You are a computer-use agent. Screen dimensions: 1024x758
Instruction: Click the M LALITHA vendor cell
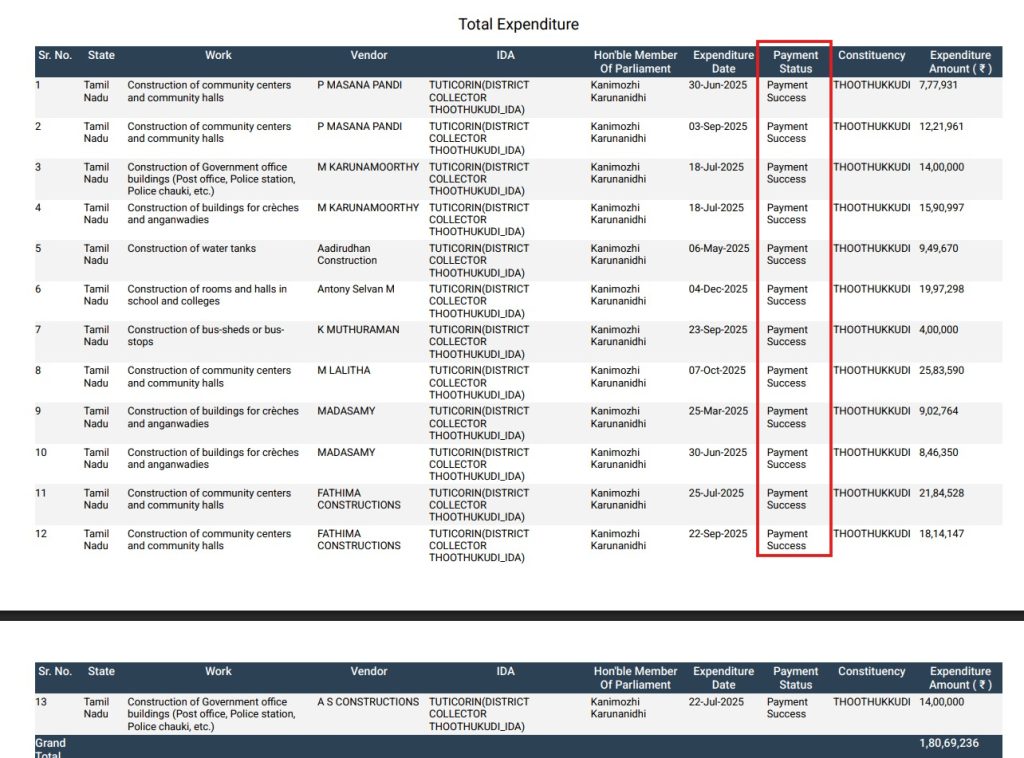[x=344, y=370]
